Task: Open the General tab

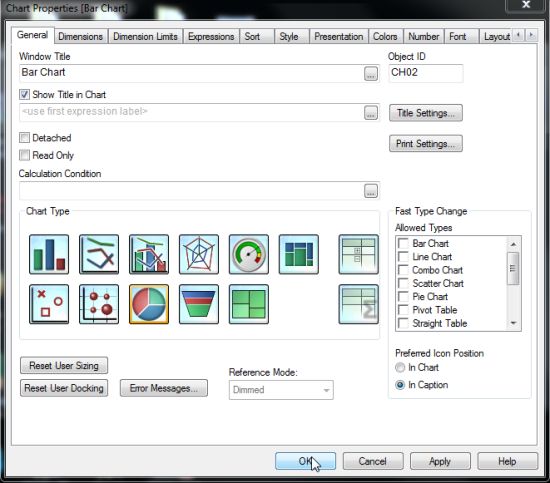Action: [x=33, y=35]
